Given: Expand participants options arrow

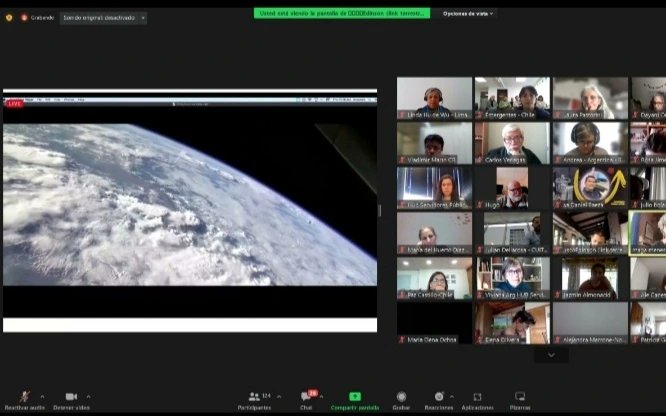Looking at the screenshot, I should tap(279, 396).
